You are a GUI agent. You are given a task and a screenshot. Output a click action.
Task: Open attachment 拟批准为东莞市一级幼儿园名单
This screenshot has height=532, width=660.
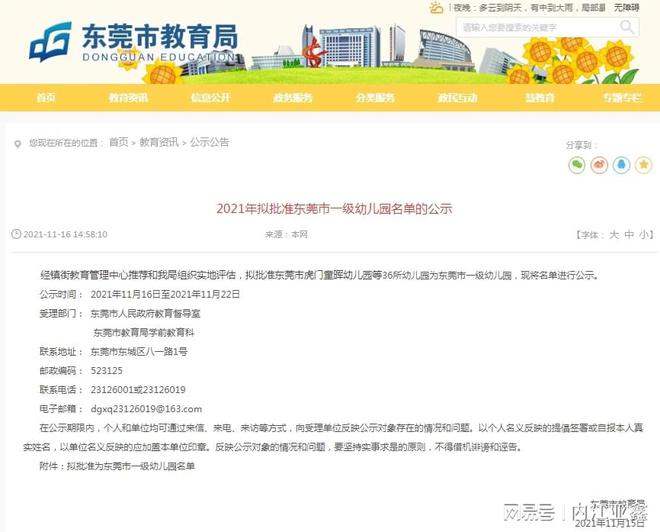pos(131,466)
